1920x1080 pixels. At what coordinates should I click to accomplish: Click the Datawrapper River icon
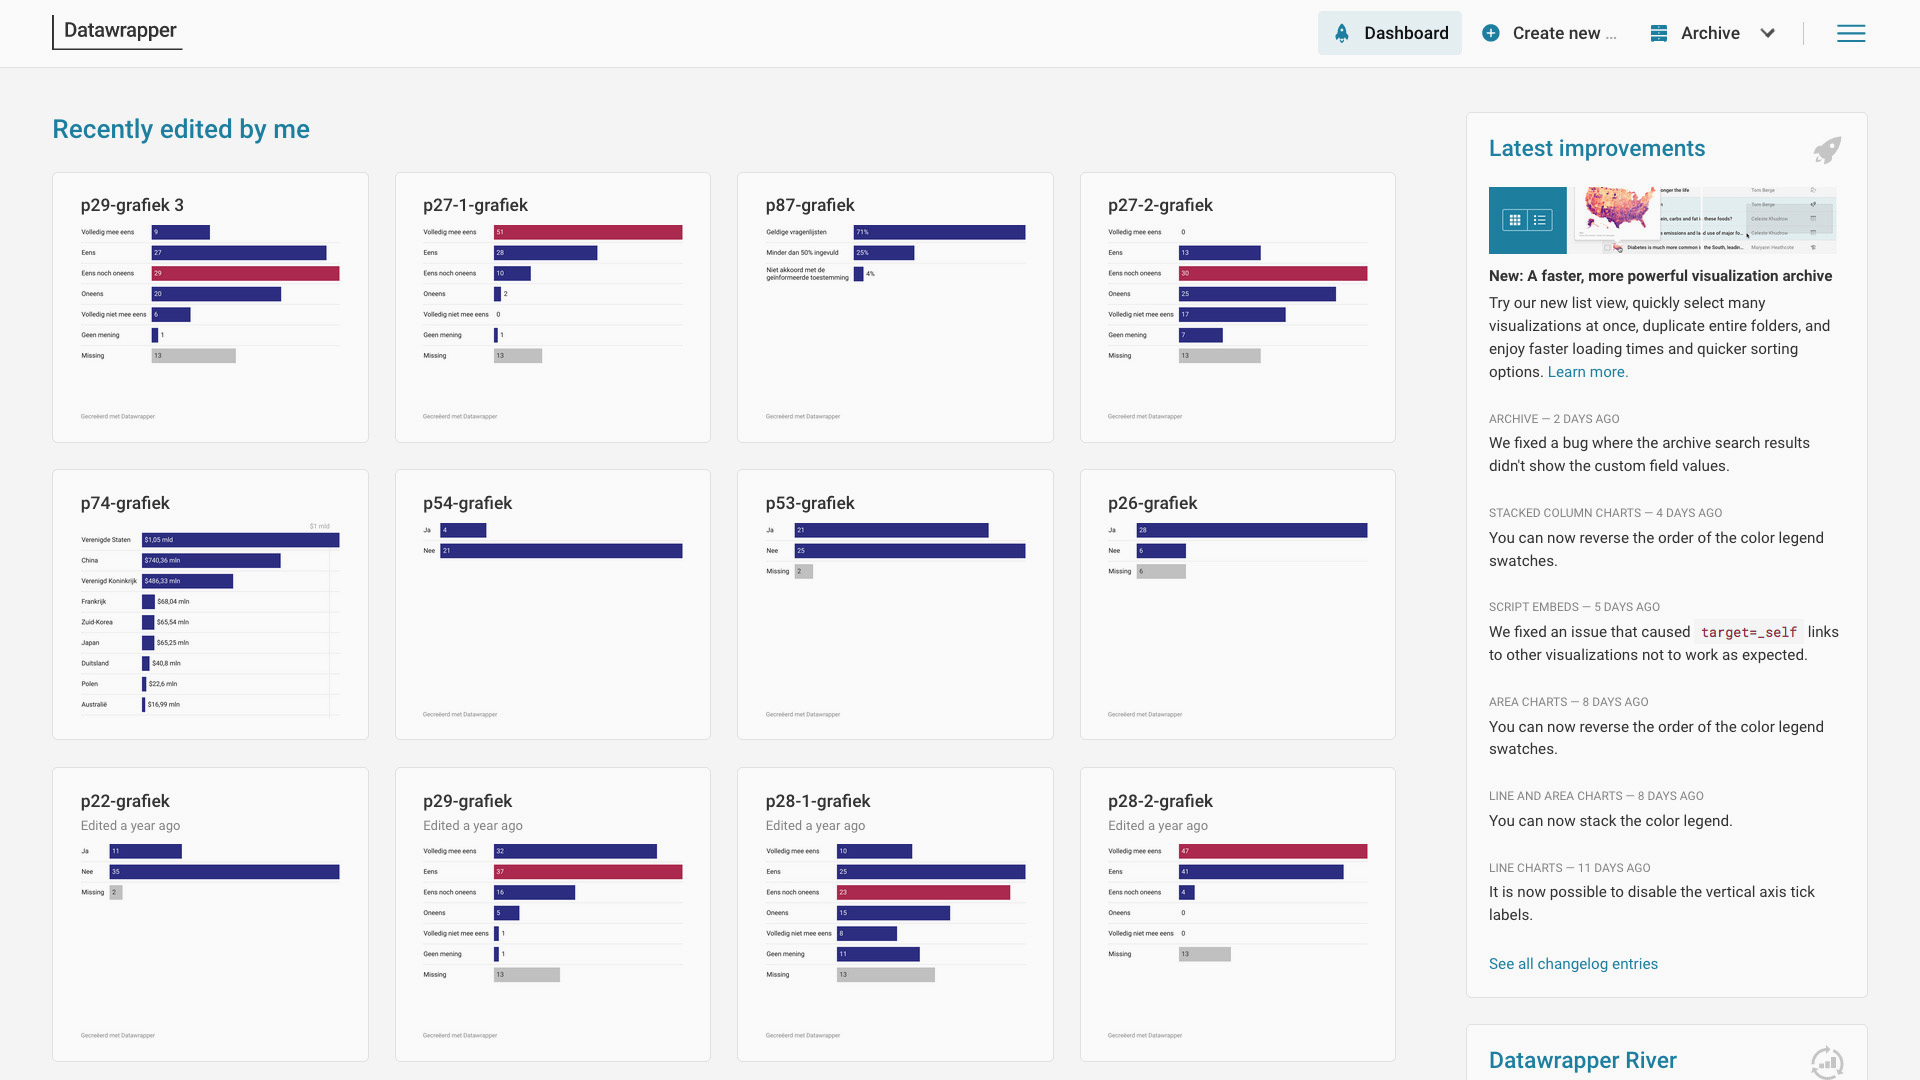[1827, 1062]
